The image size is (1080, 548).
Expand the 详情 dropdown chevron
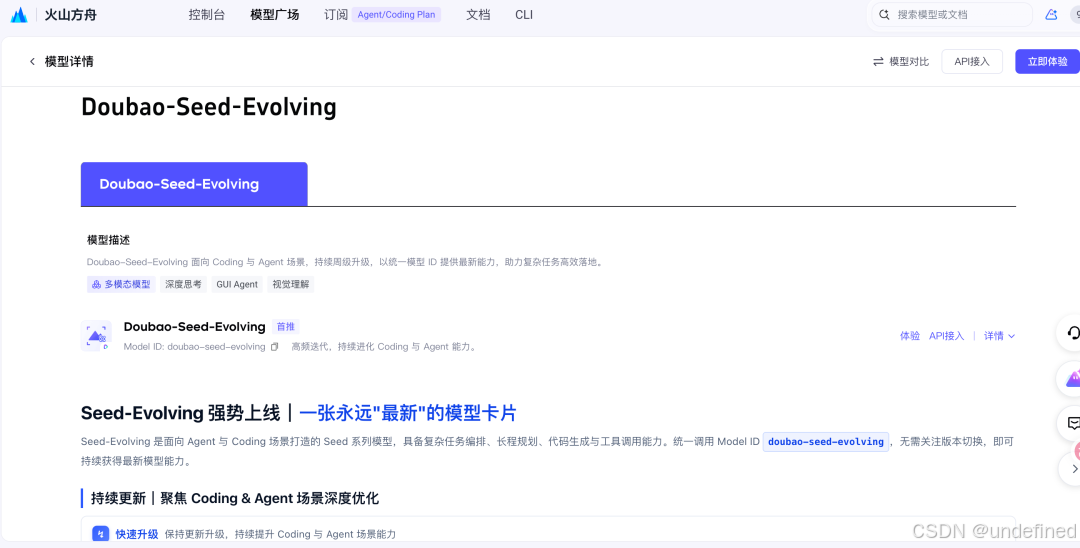coord(1012,336)
